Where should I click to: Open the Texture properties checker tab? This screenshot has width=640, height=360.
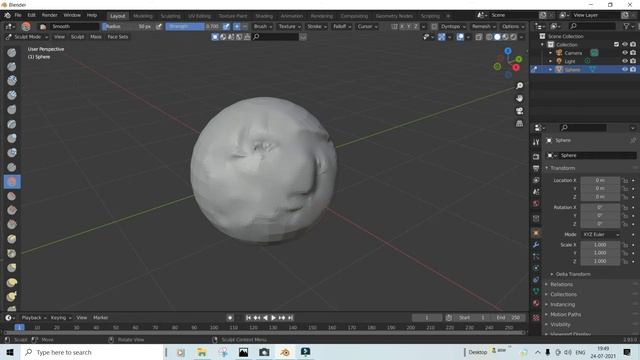(x=536, y=317)
